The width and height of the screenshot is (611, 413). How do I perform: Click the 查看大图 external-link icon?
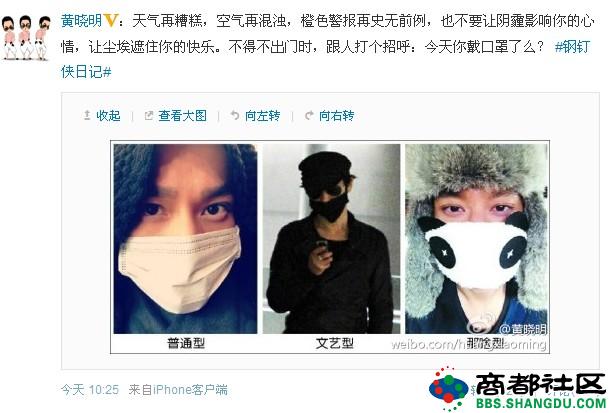148,115
